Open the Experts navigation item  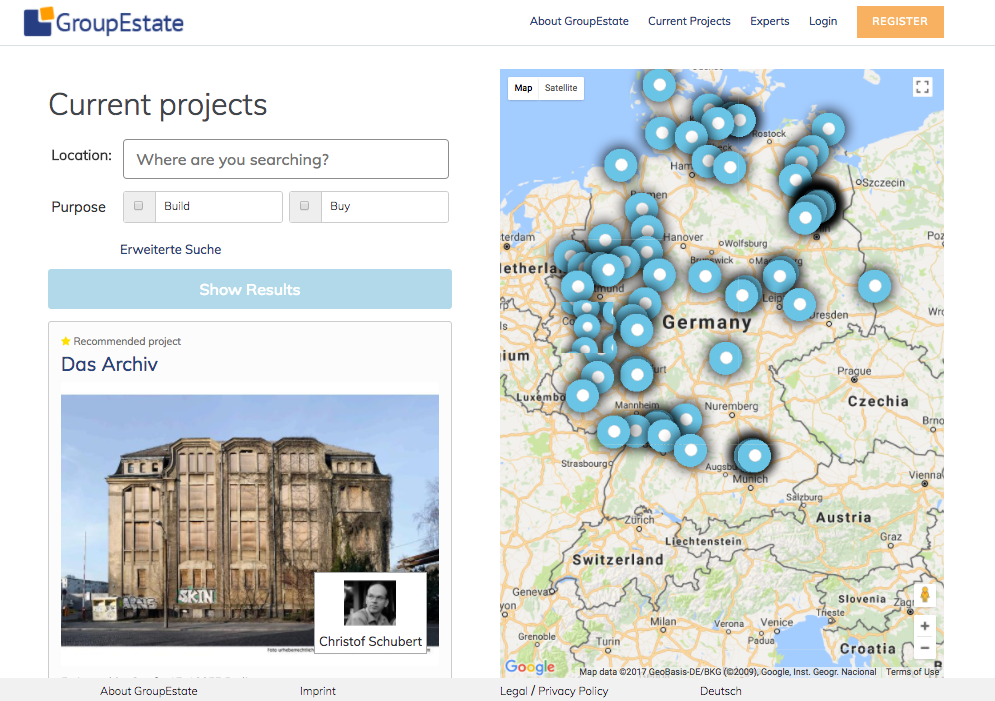(769, 21)
